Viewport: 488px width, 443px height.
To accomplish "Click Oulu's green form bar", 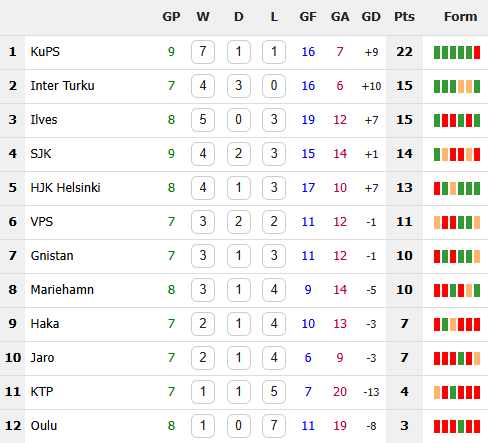I will click(461, 426).
